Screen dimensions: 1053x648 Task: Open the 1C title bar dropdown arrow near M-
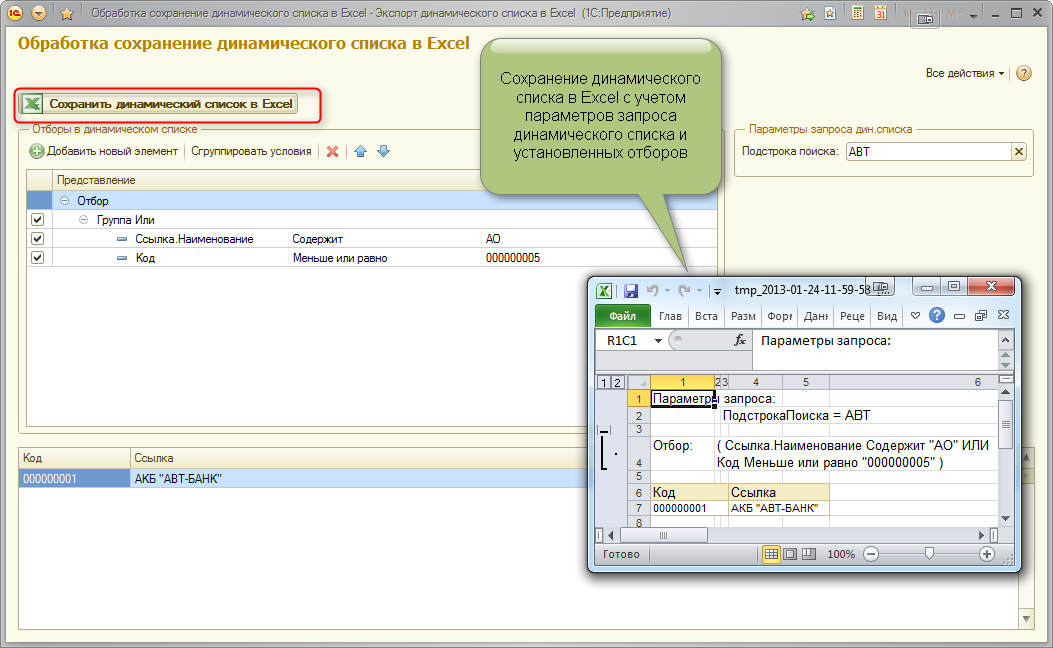pos(973,15)
